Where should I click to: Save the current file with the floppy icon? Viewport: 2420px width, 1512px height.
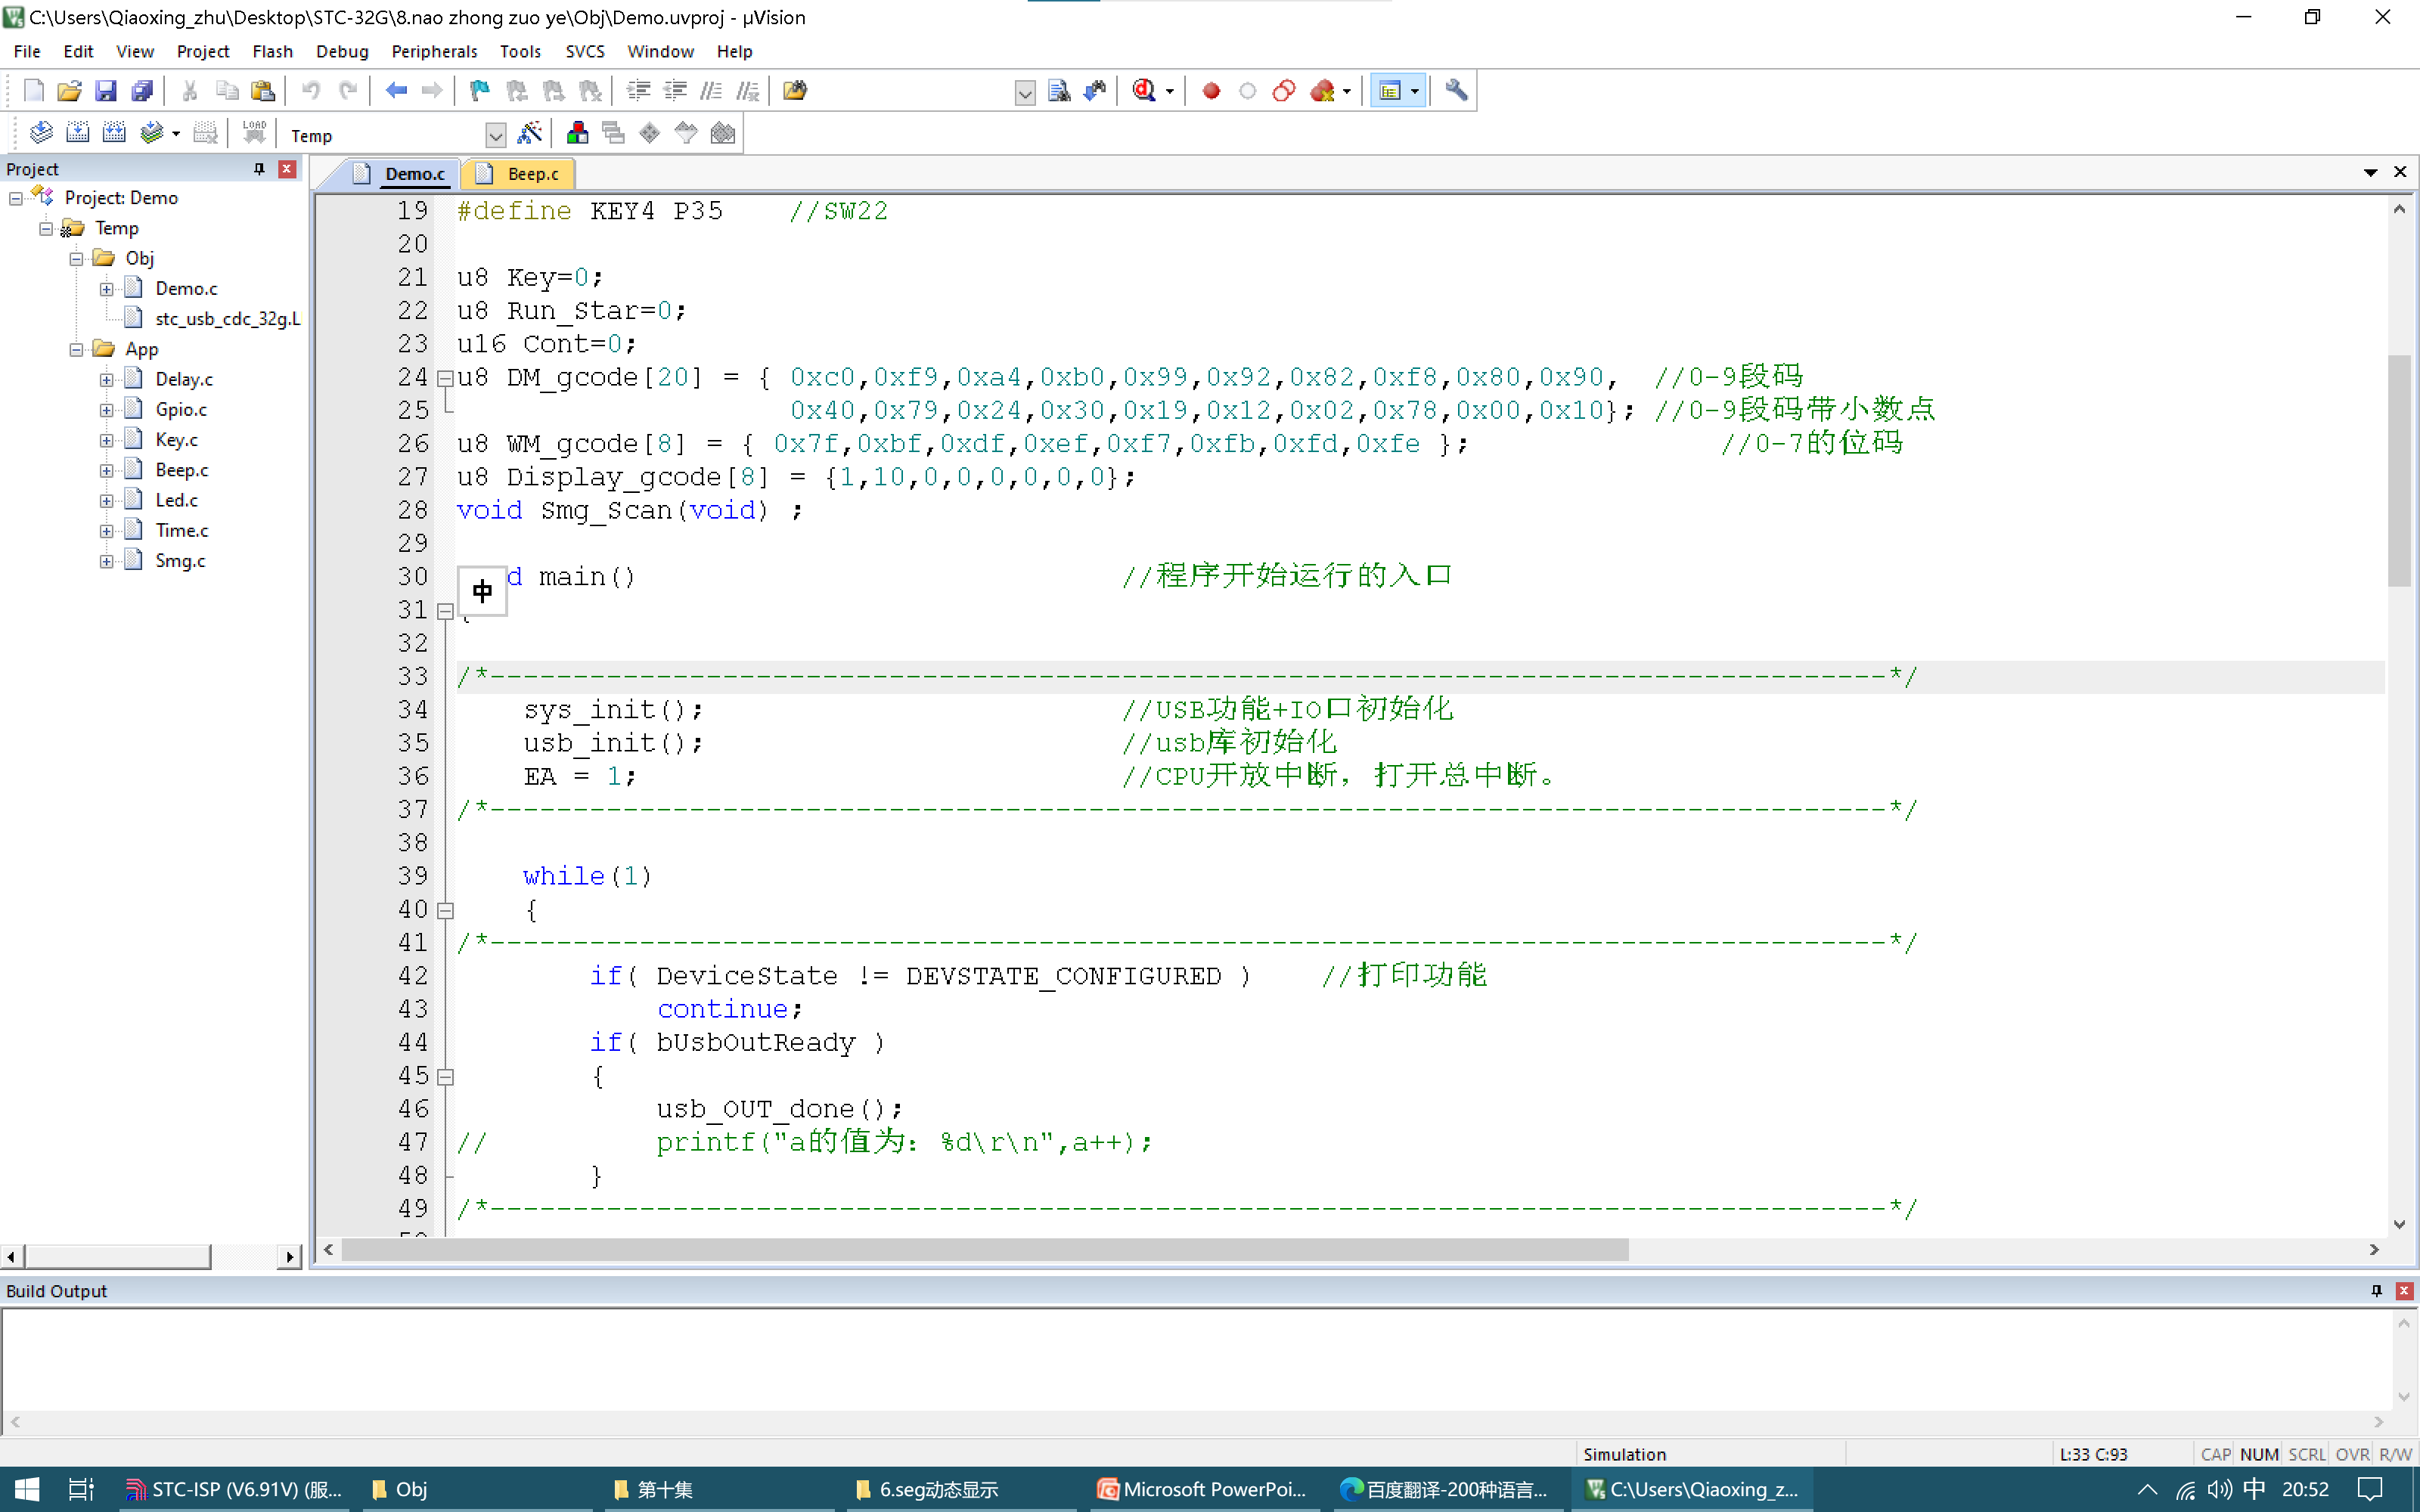point(105,91)
